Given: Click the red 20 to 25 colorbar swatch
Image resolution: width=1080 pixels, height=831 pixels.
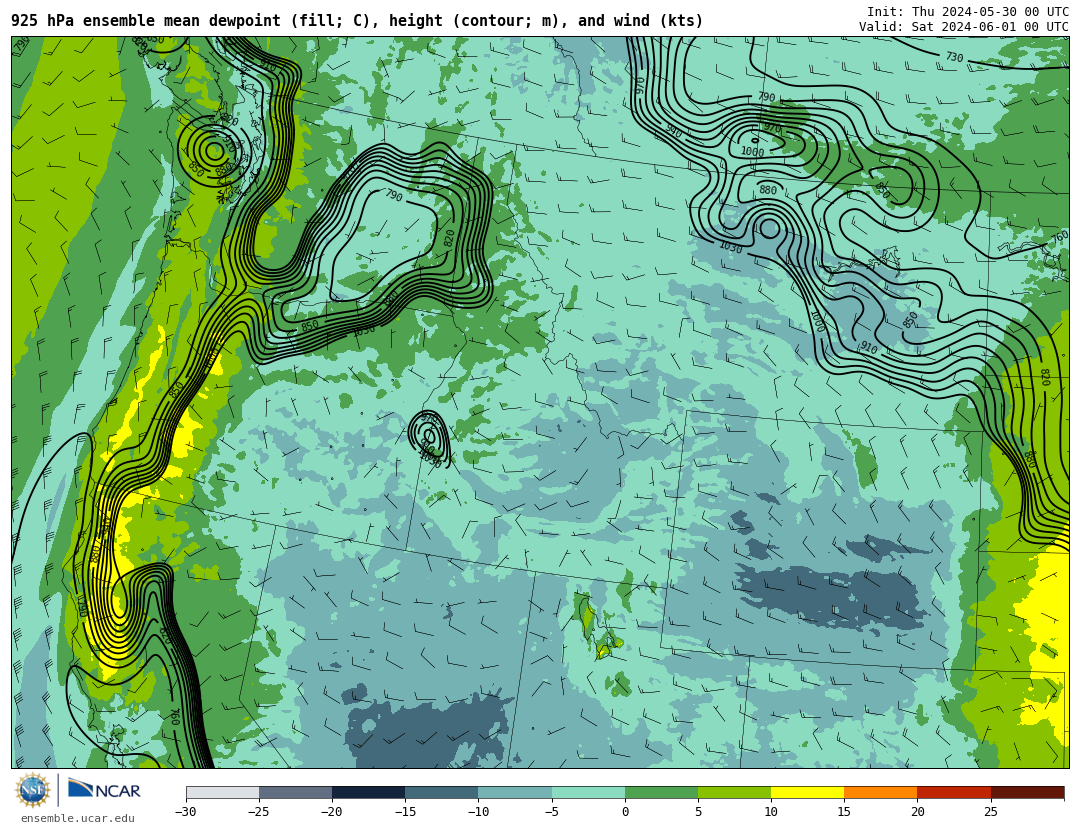Looking at the screenshot, I should coord(954,792).
